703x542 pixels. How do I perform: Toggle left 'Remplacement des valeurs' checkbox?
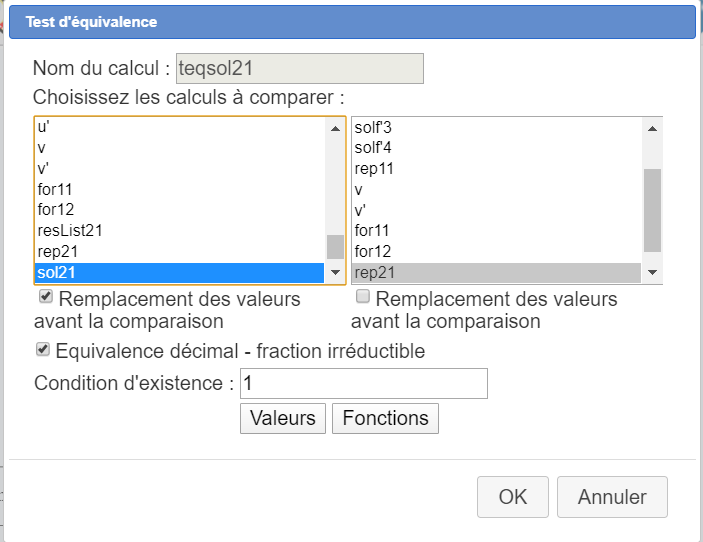(45, 298)
